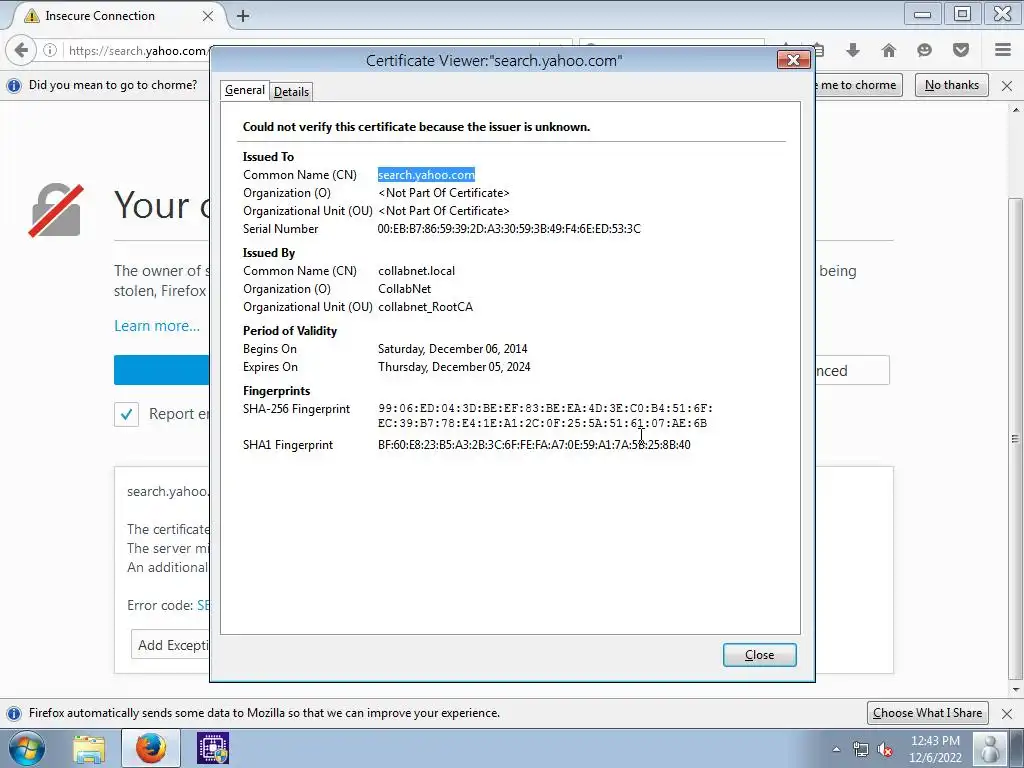Click the SHA1 fingerprint value

point(534,445)
